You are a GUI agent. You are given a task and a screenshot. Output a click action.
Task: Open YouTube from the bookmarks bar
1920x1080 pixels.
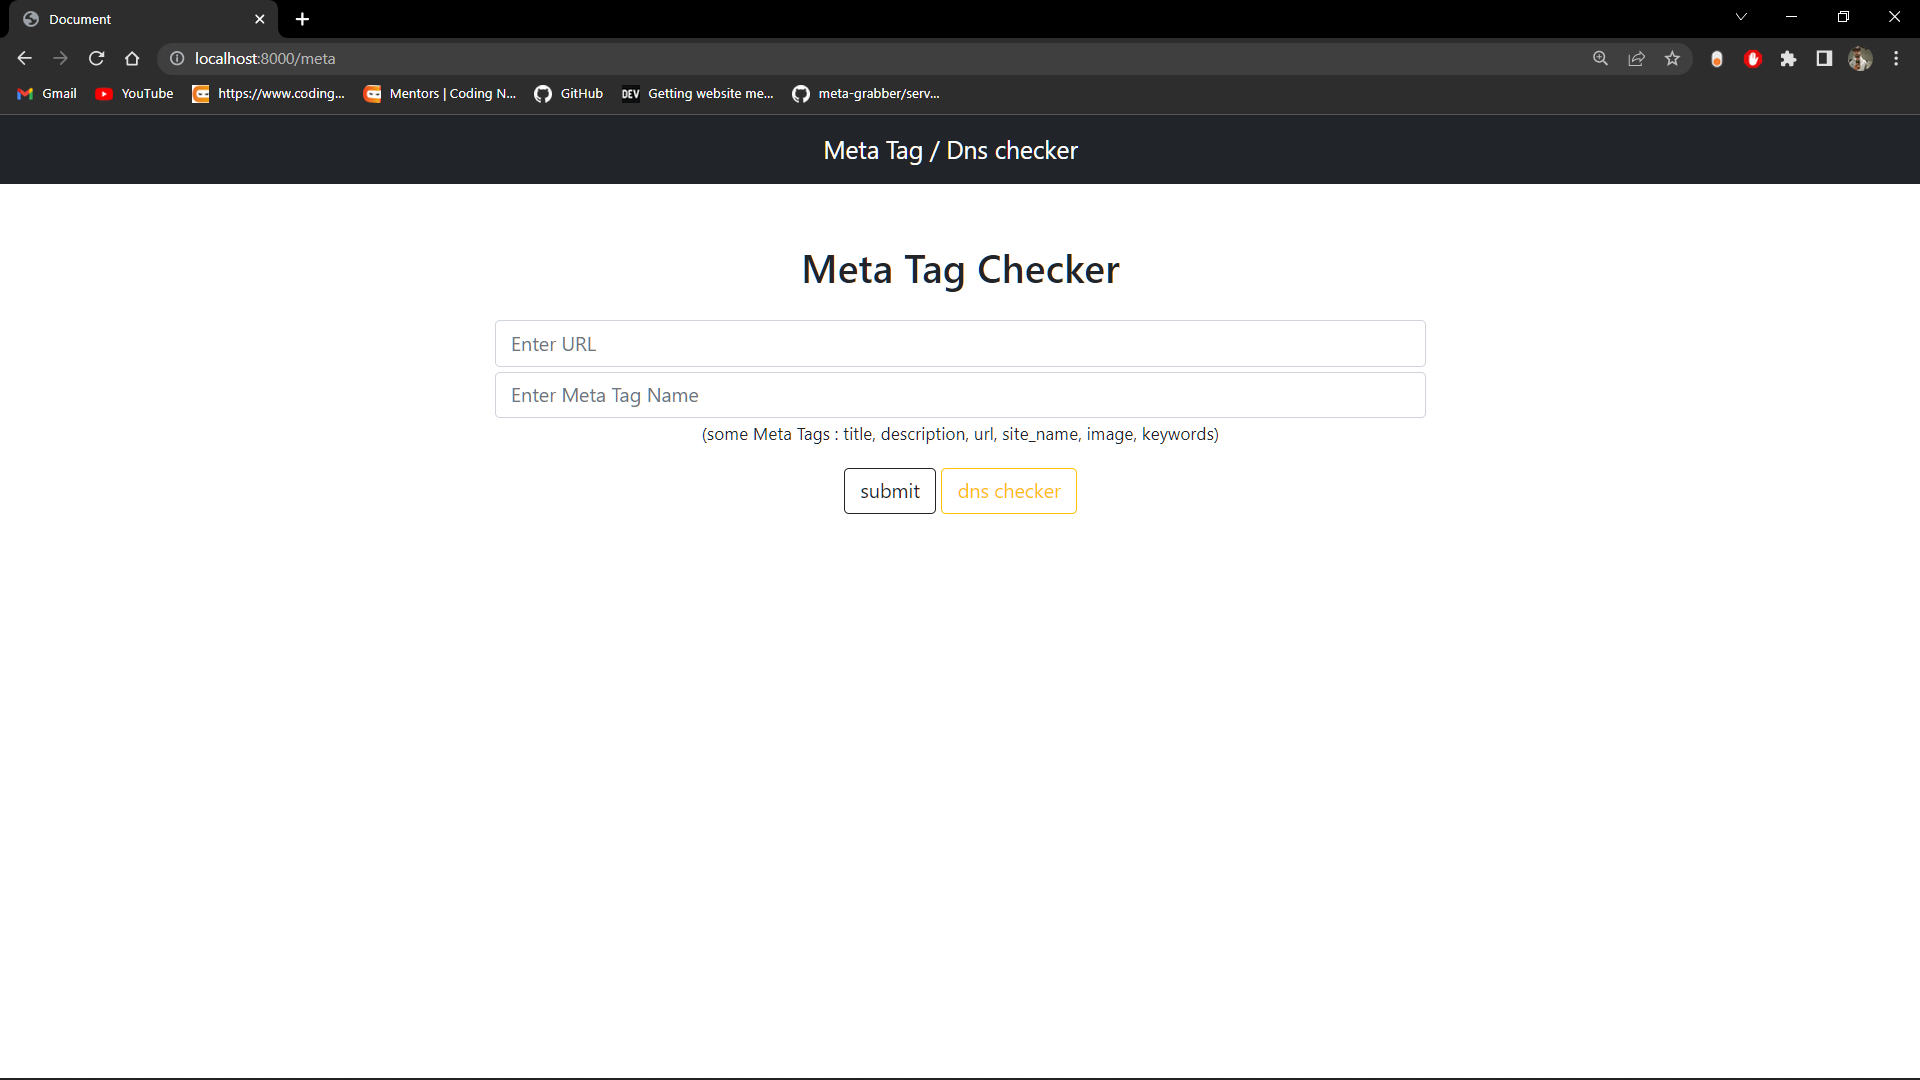(133, 93)
